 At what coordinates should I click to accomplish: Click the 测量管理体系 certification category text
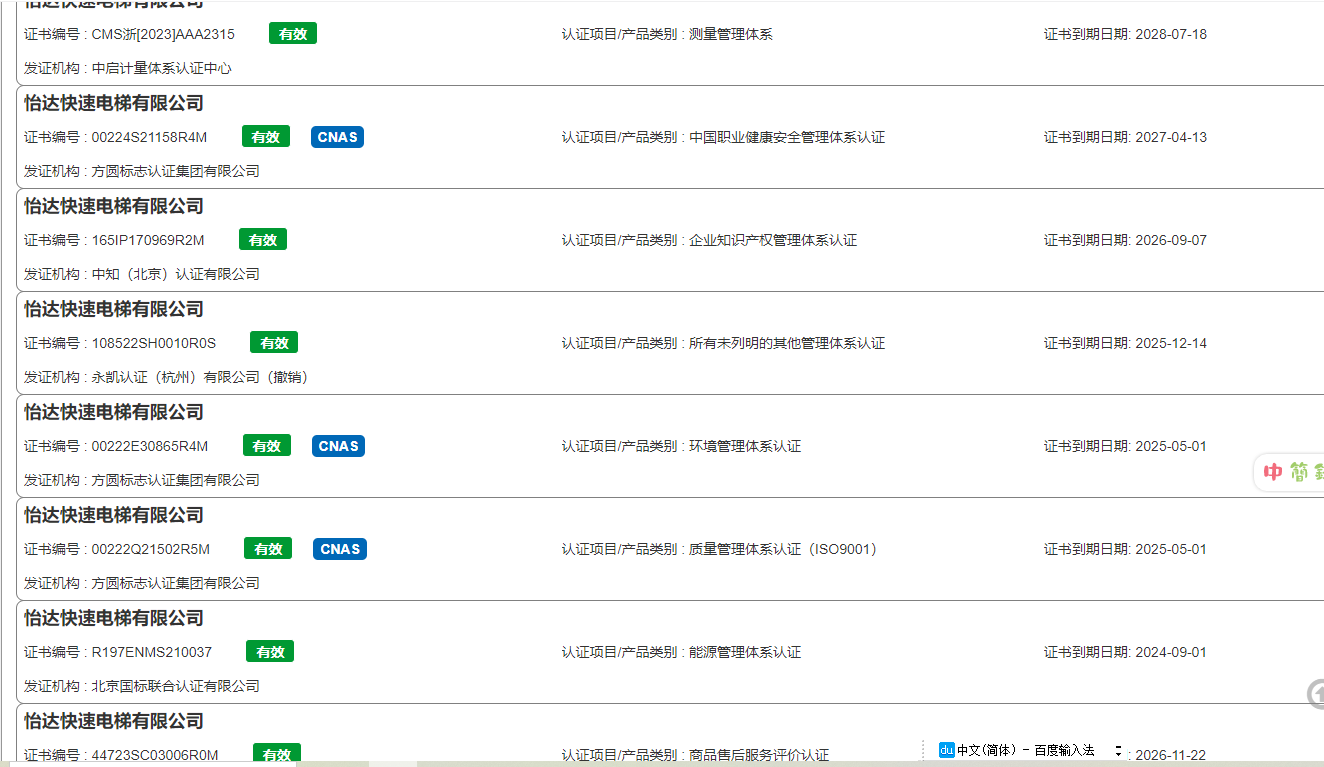[x=731, y=34]
